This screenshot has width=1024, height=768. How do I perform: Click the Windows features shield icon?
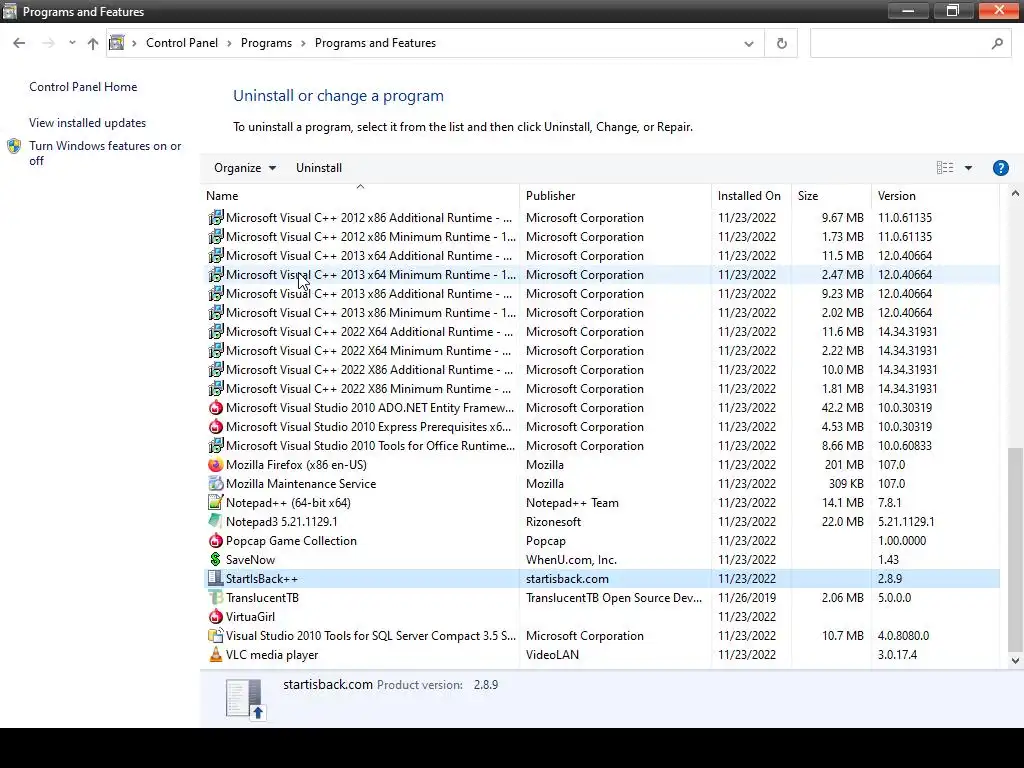[x=14, y=146]
